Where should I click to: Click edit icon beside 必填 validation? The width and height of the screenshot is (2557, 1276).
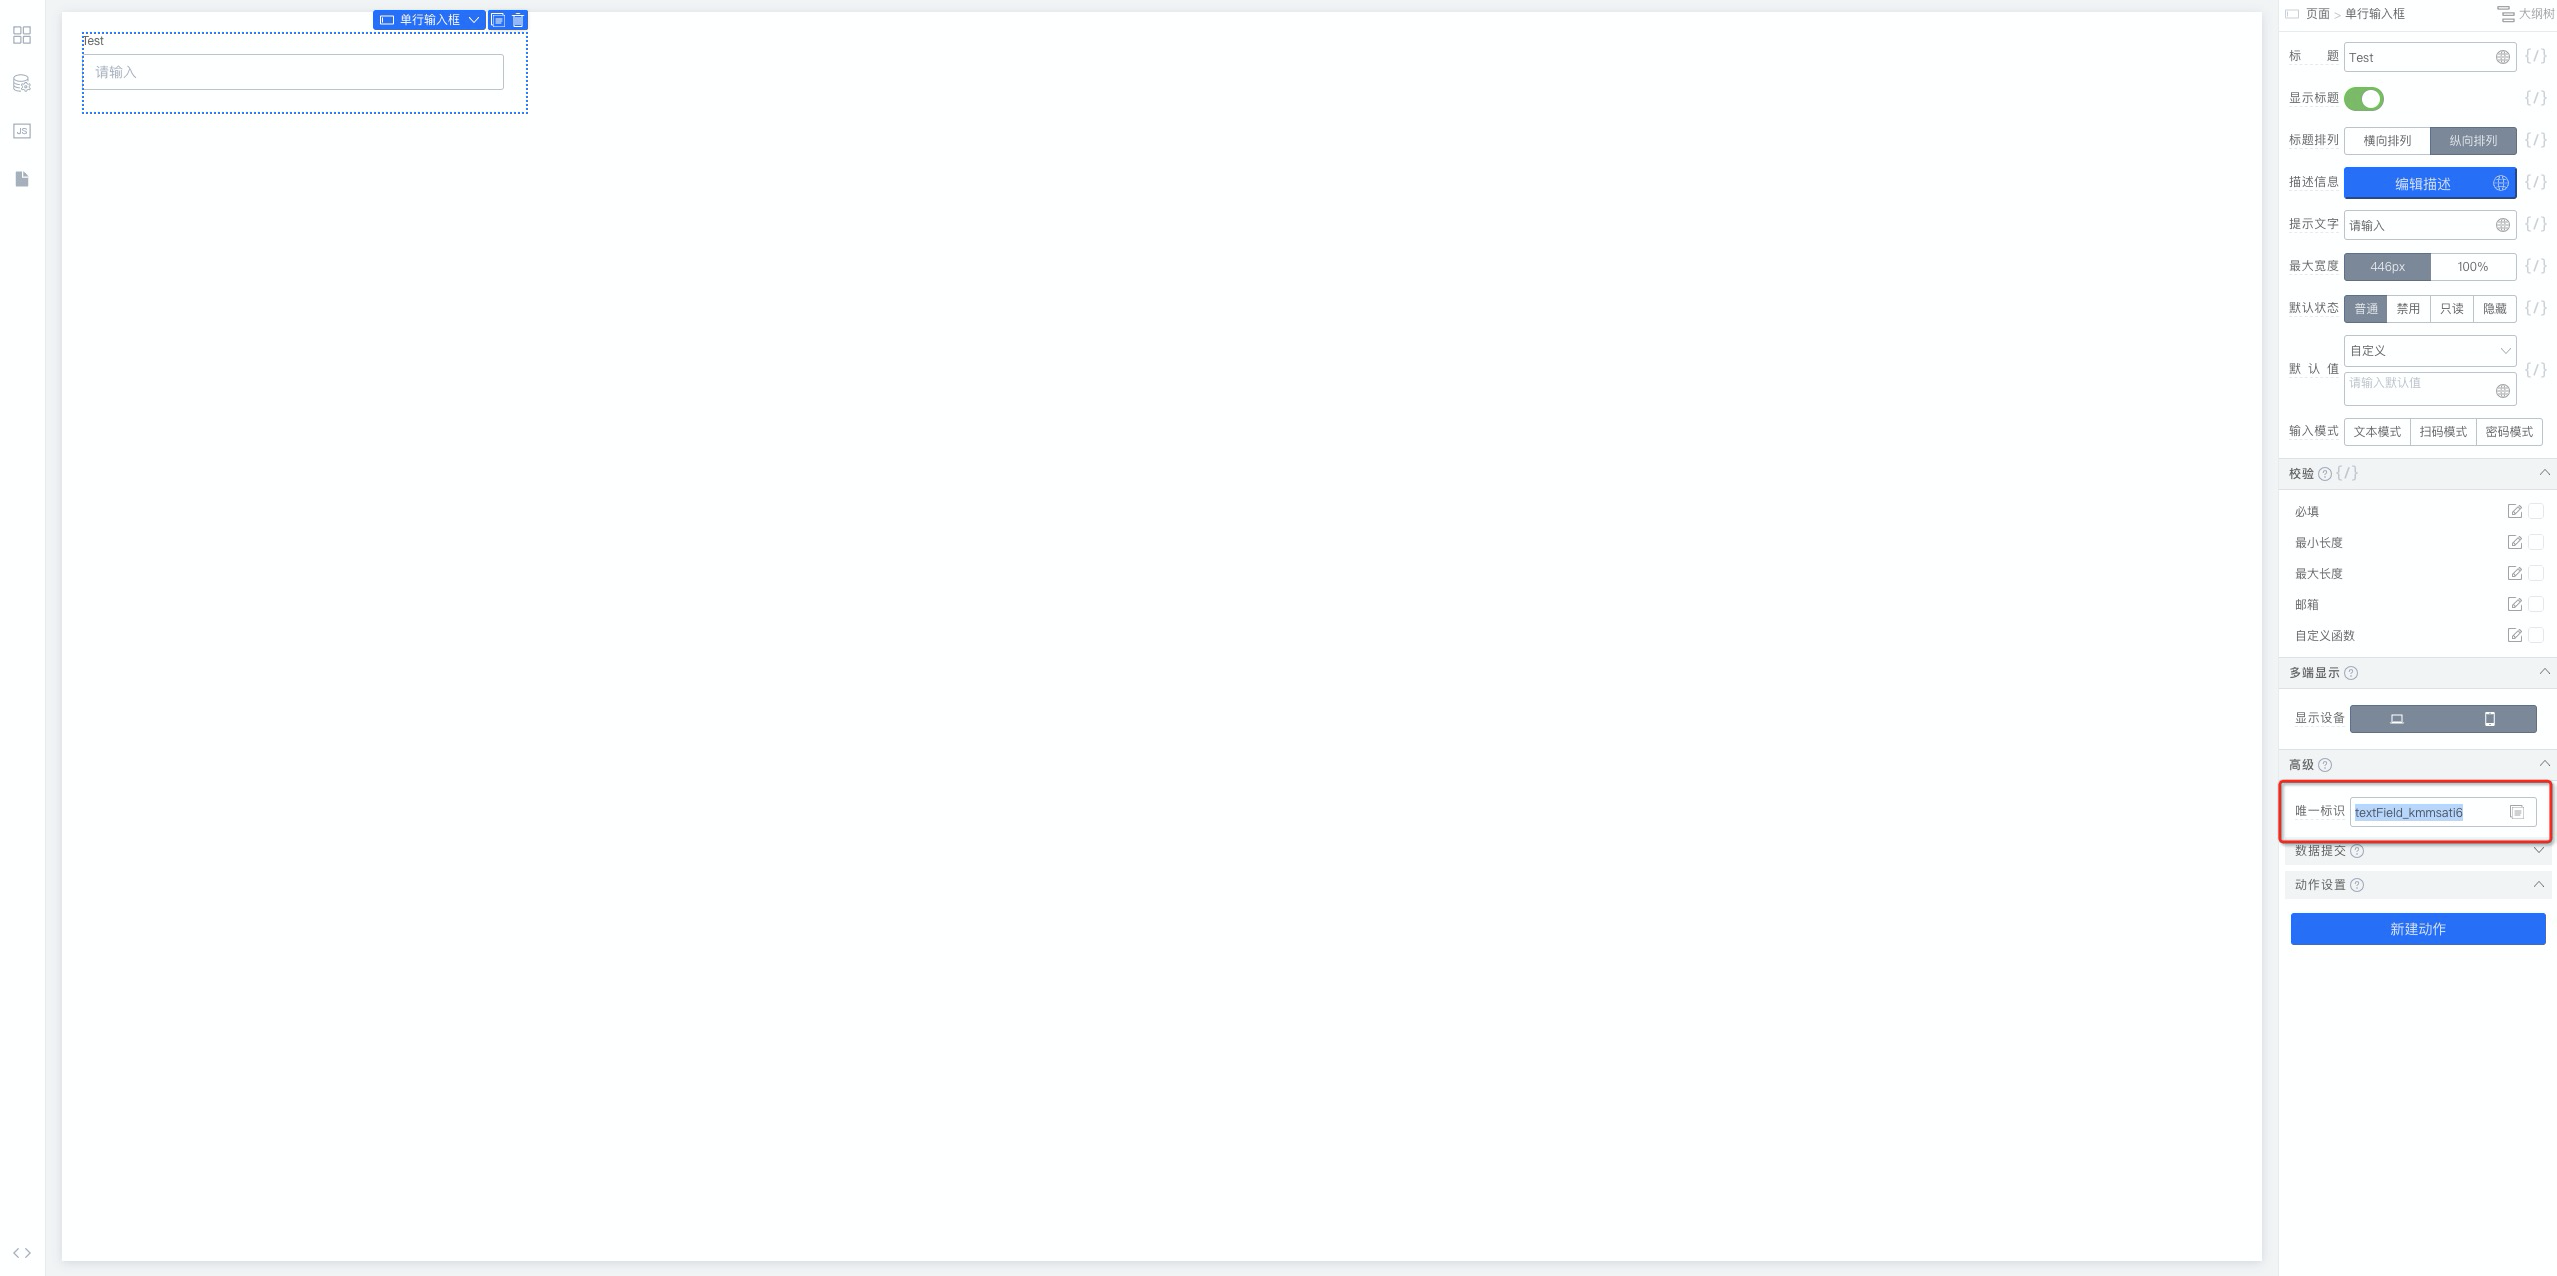(x=2514, y=512)
